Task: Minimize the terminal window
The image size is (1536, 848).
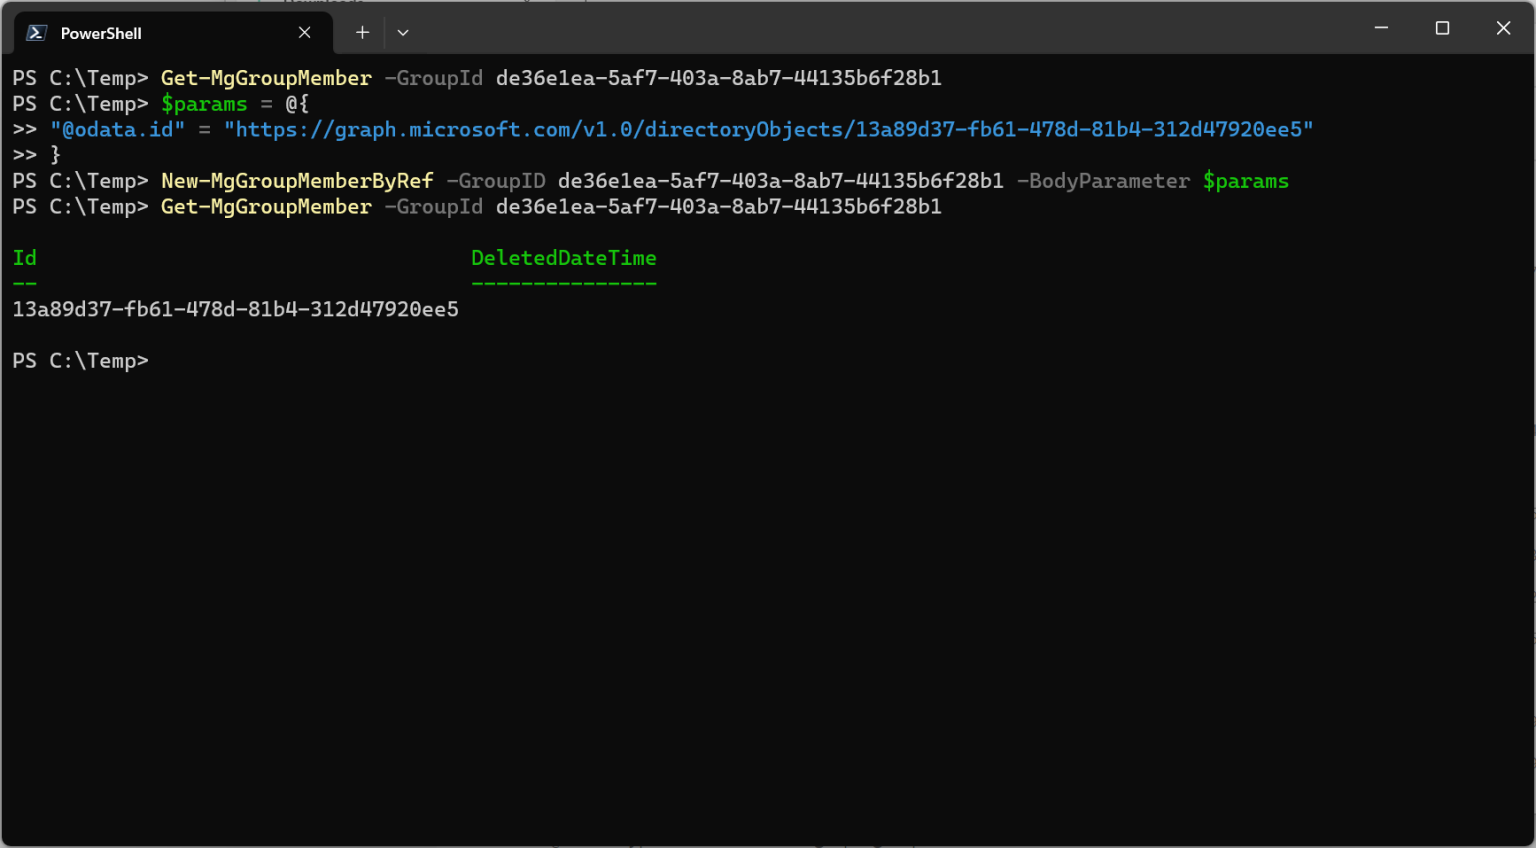Action: pos(1381,28)
